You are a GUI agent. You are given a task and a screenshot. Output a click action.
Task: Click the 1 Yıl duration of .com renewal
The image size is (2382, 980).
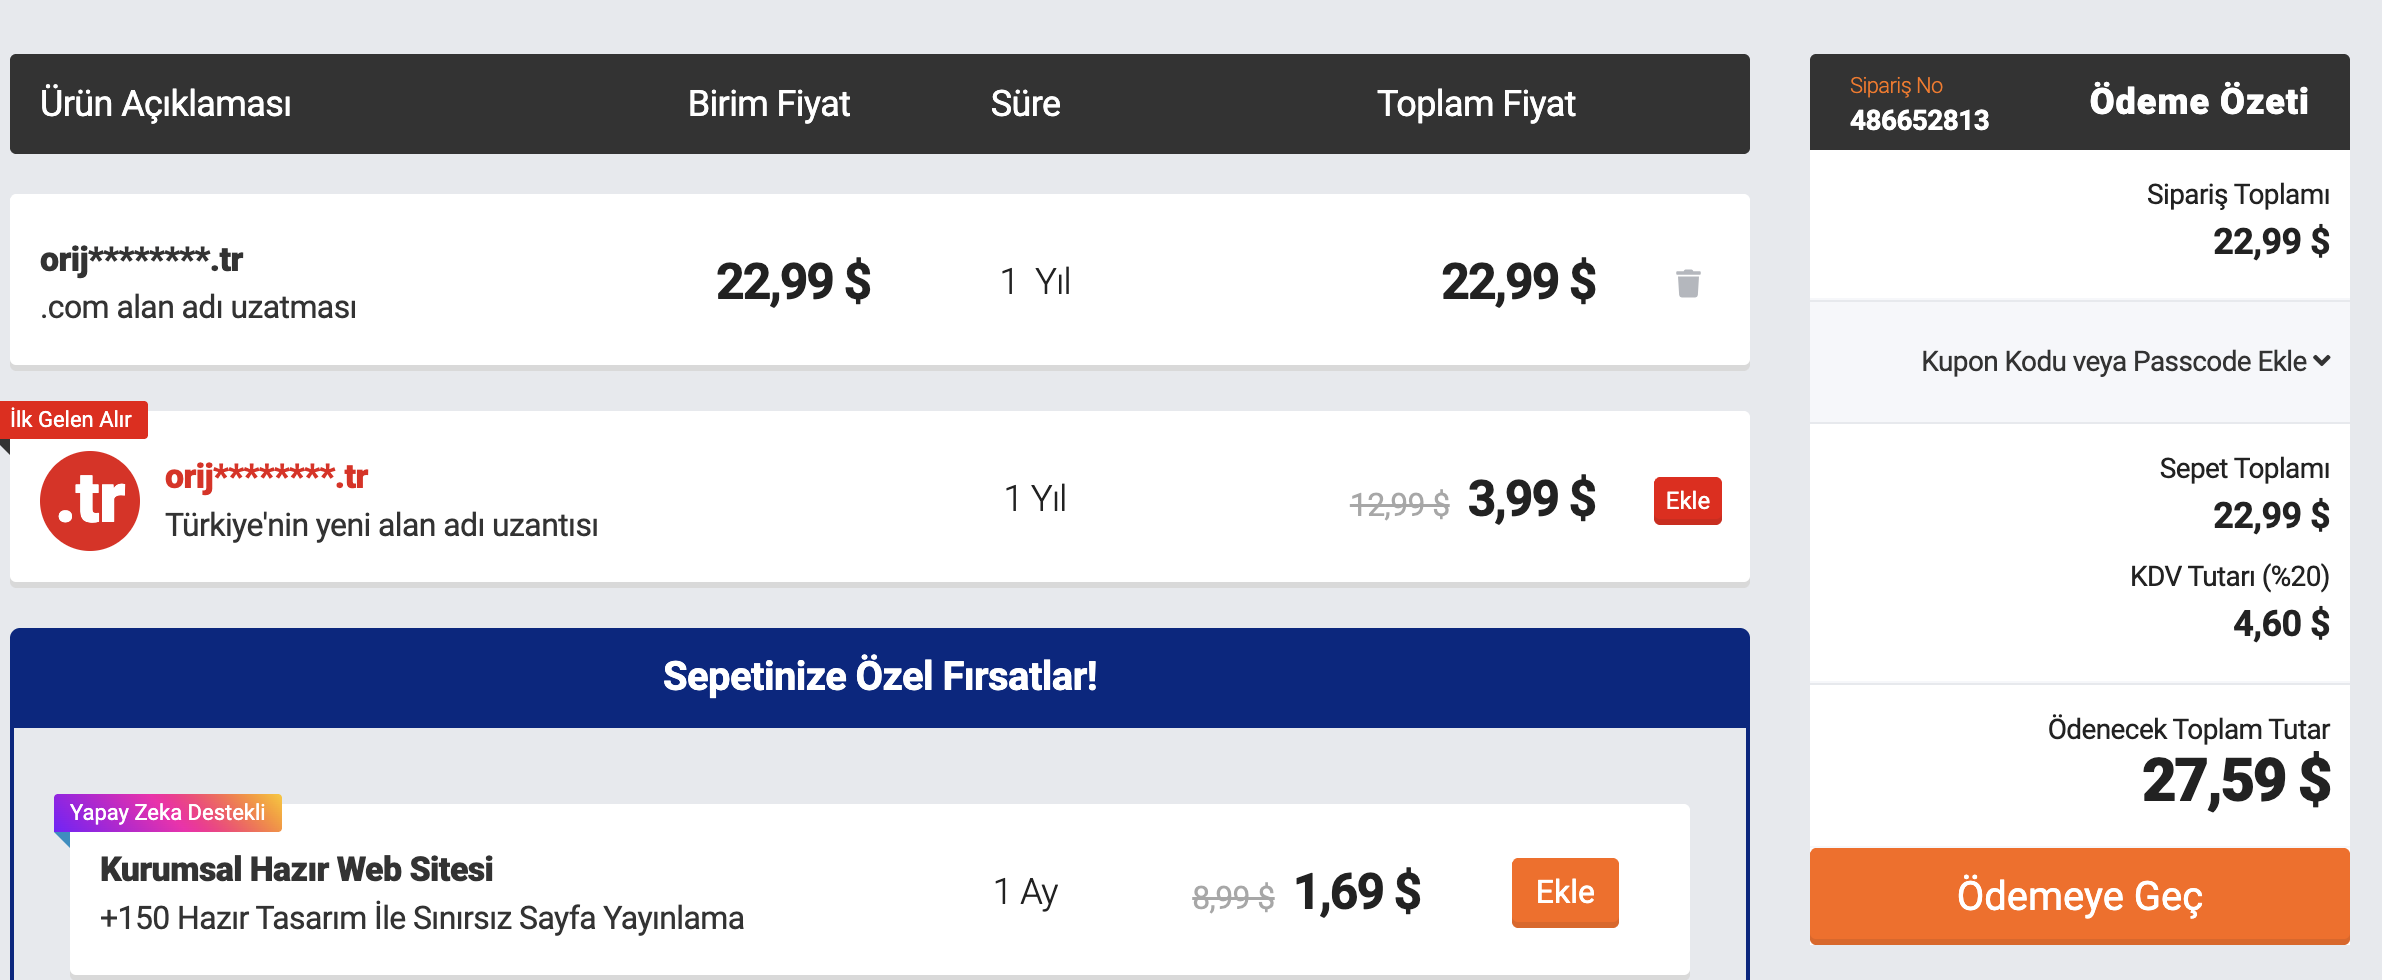(1035, 282)
